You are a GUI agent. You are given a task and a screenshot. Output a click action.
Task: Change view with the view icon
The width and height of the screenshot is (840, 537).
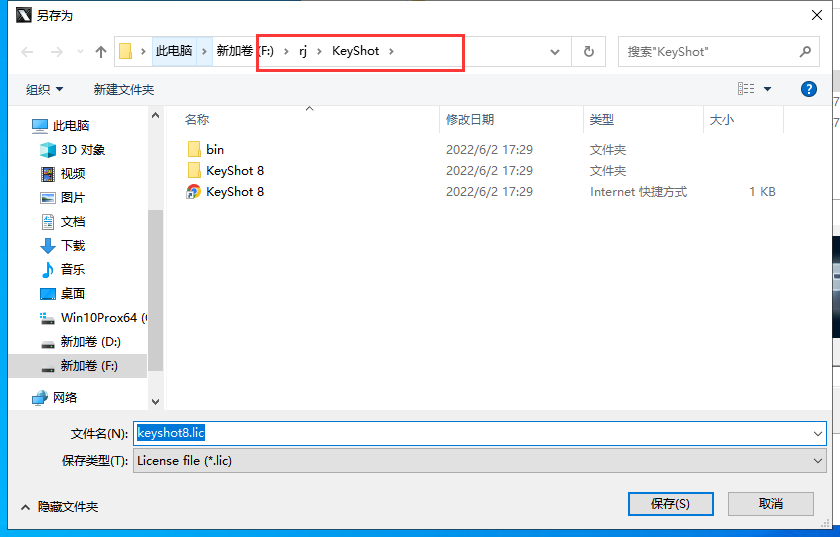point(746,88)
